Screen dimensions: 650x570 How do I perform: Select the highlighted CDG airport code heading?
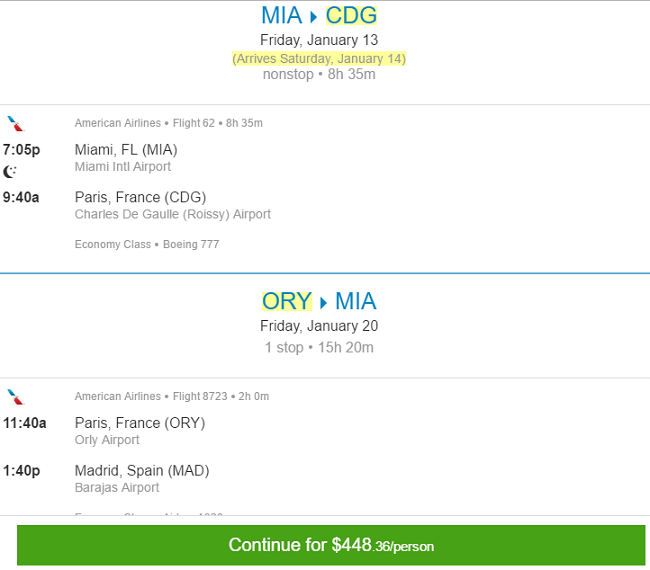(x=351, y=16)
